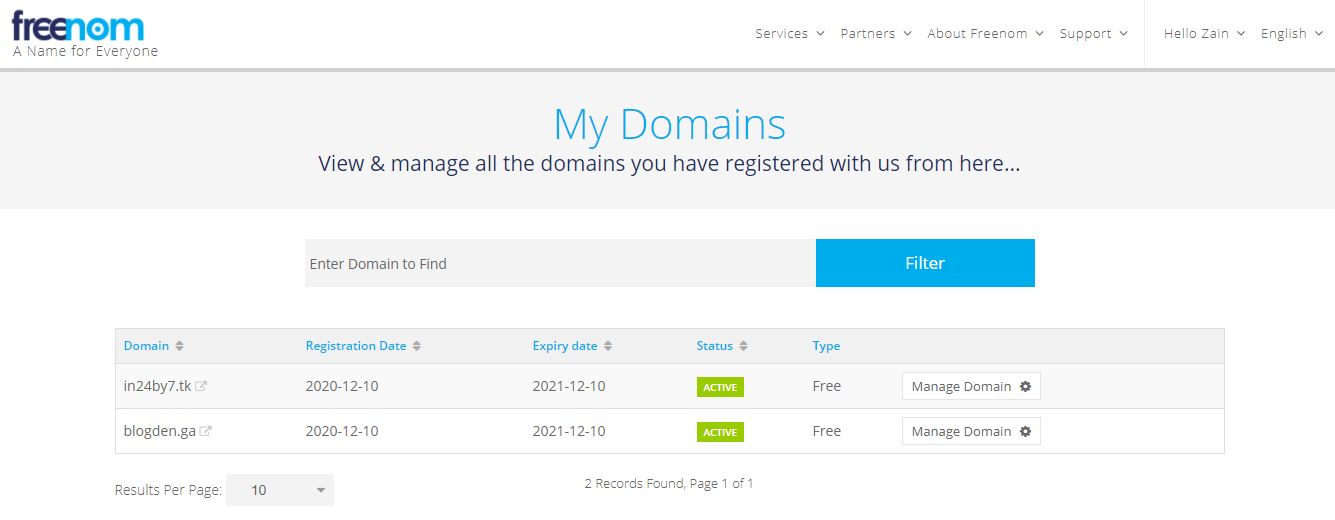Click Free type in in24by7.tk row
The height and width of the screenshot is (520, 1335).
tap(827, 386)
